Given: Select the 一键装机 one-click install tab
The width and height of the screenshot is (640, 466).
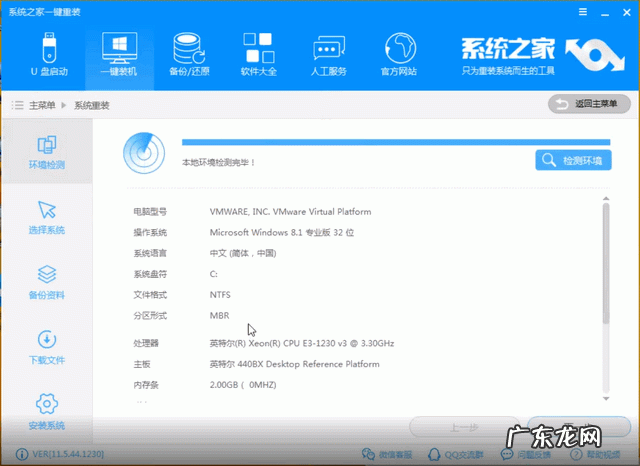Looking at the screenshot, I should [x=119, y=54].
